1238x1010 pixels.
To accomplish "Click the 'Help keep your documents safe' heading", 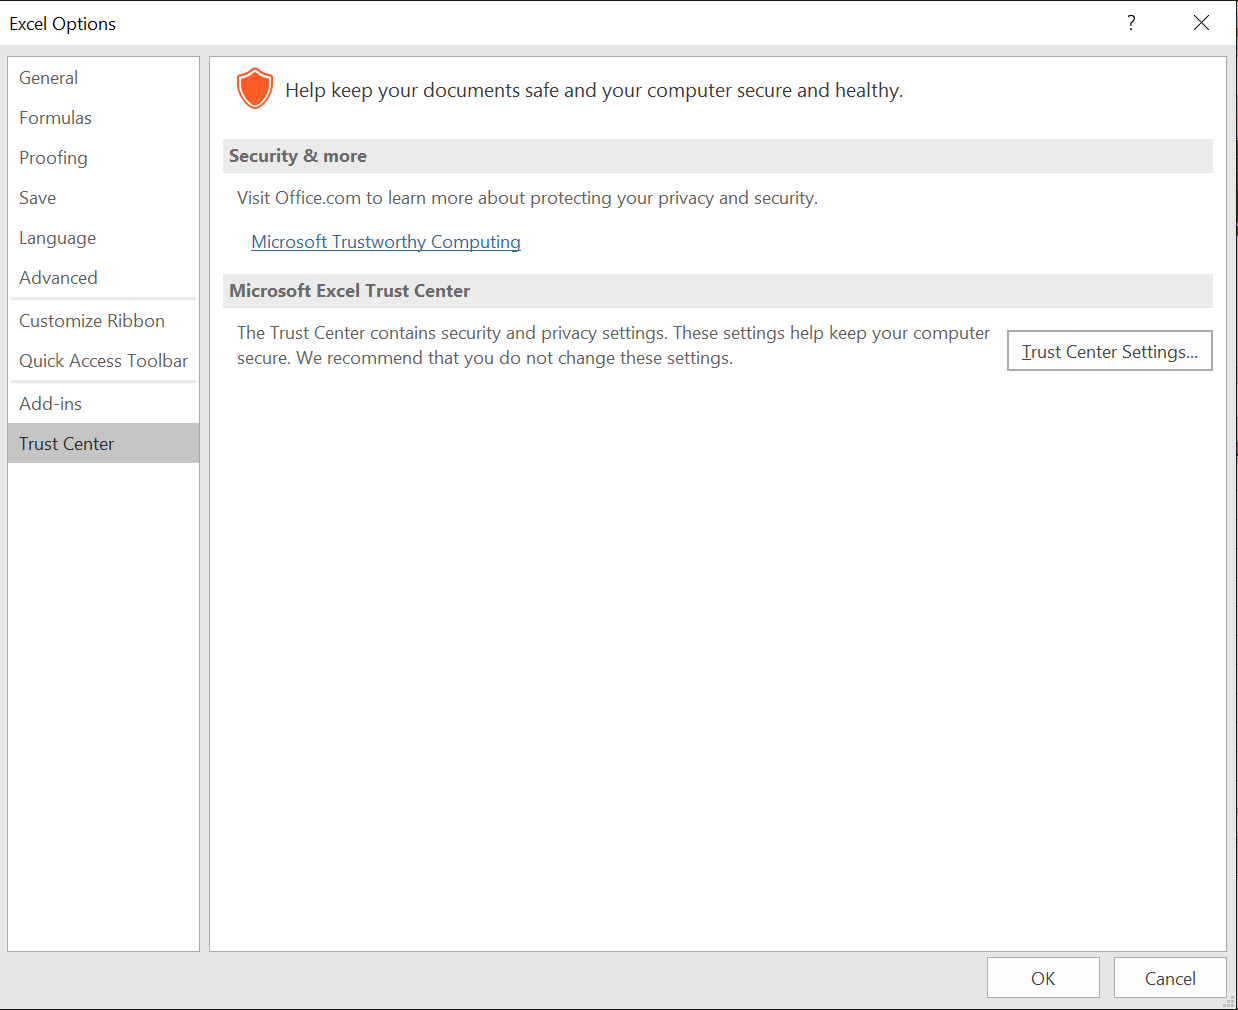I will tap(594, 90).
